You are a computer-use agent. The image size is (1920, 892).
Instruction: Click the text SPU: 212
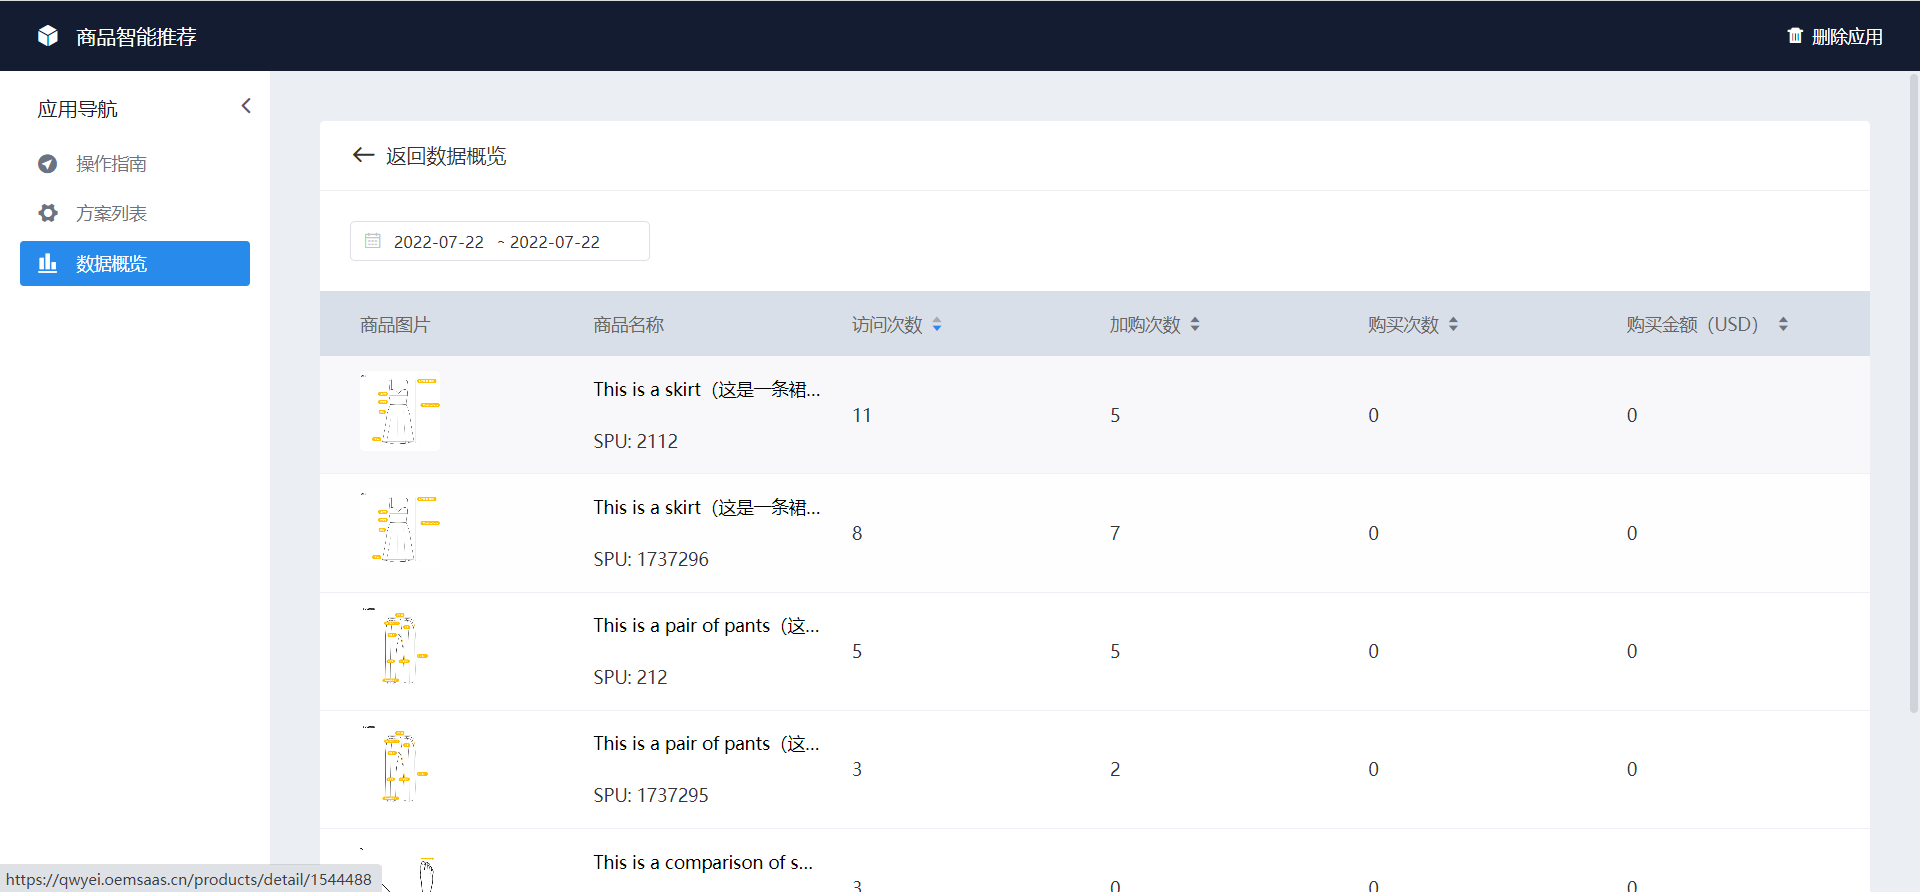click(x=630, y=677)
